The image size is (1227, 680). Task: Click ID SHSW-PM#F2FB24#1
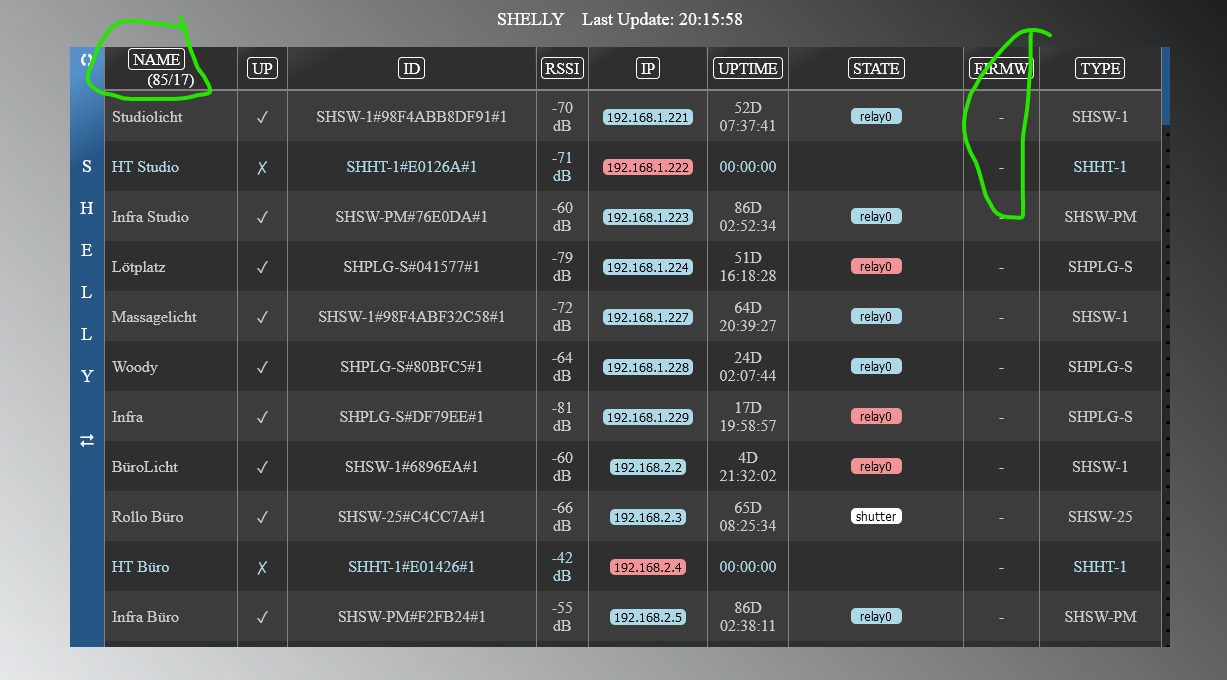pos(411,617)
